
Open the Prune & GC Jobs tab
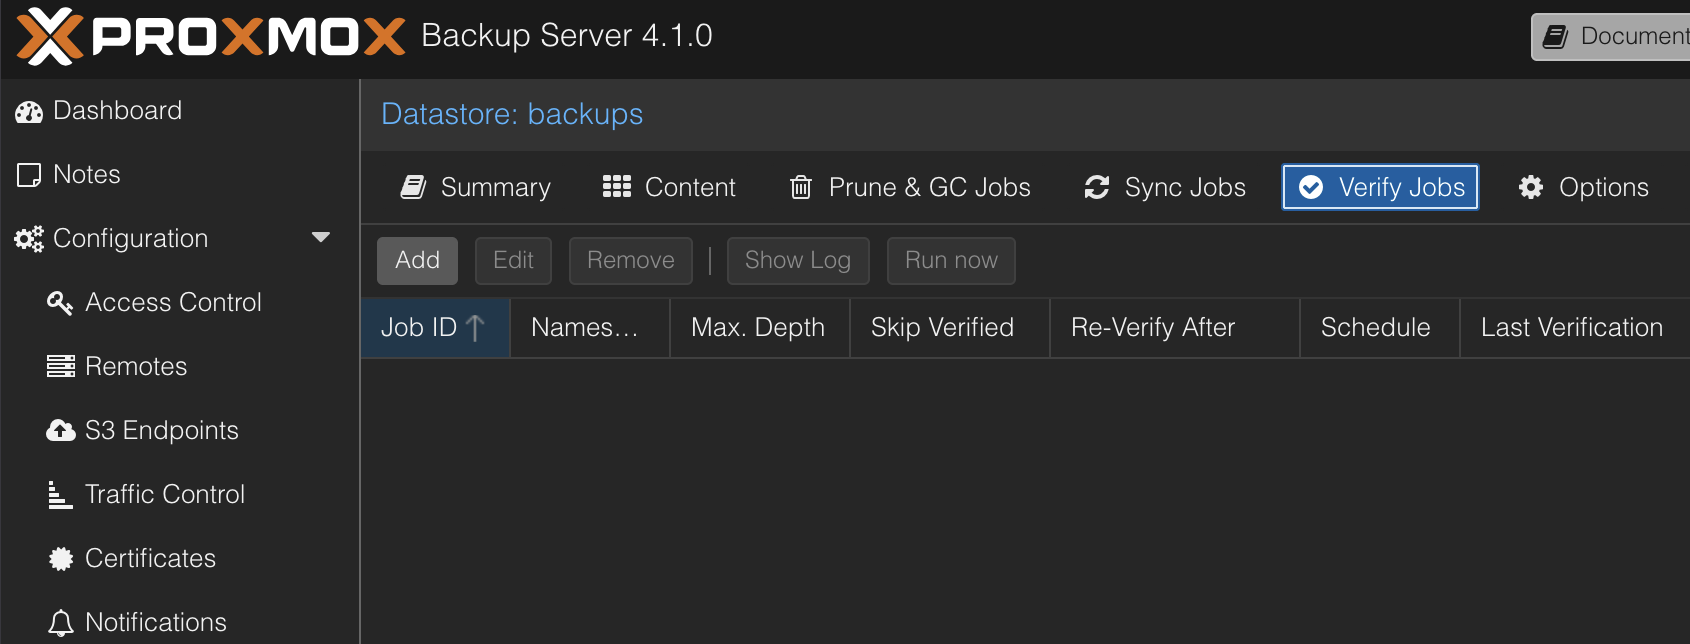(x=910, y=187)
